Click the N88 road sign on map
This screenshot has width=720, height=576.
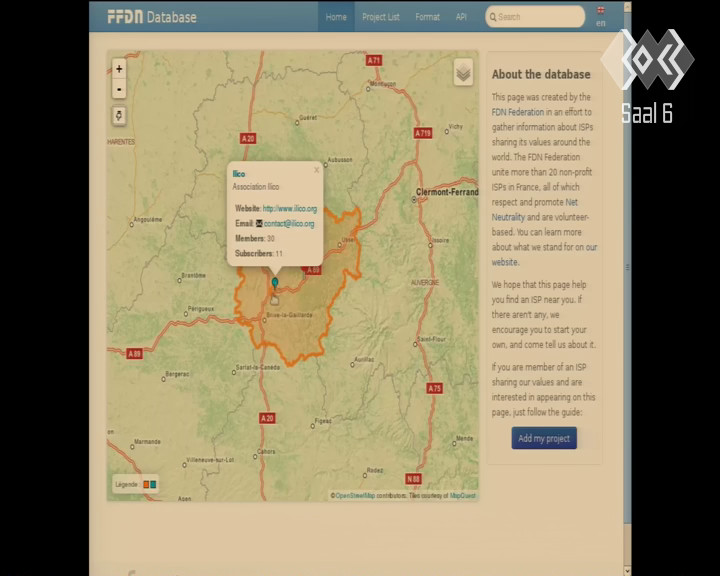point(413,479)
